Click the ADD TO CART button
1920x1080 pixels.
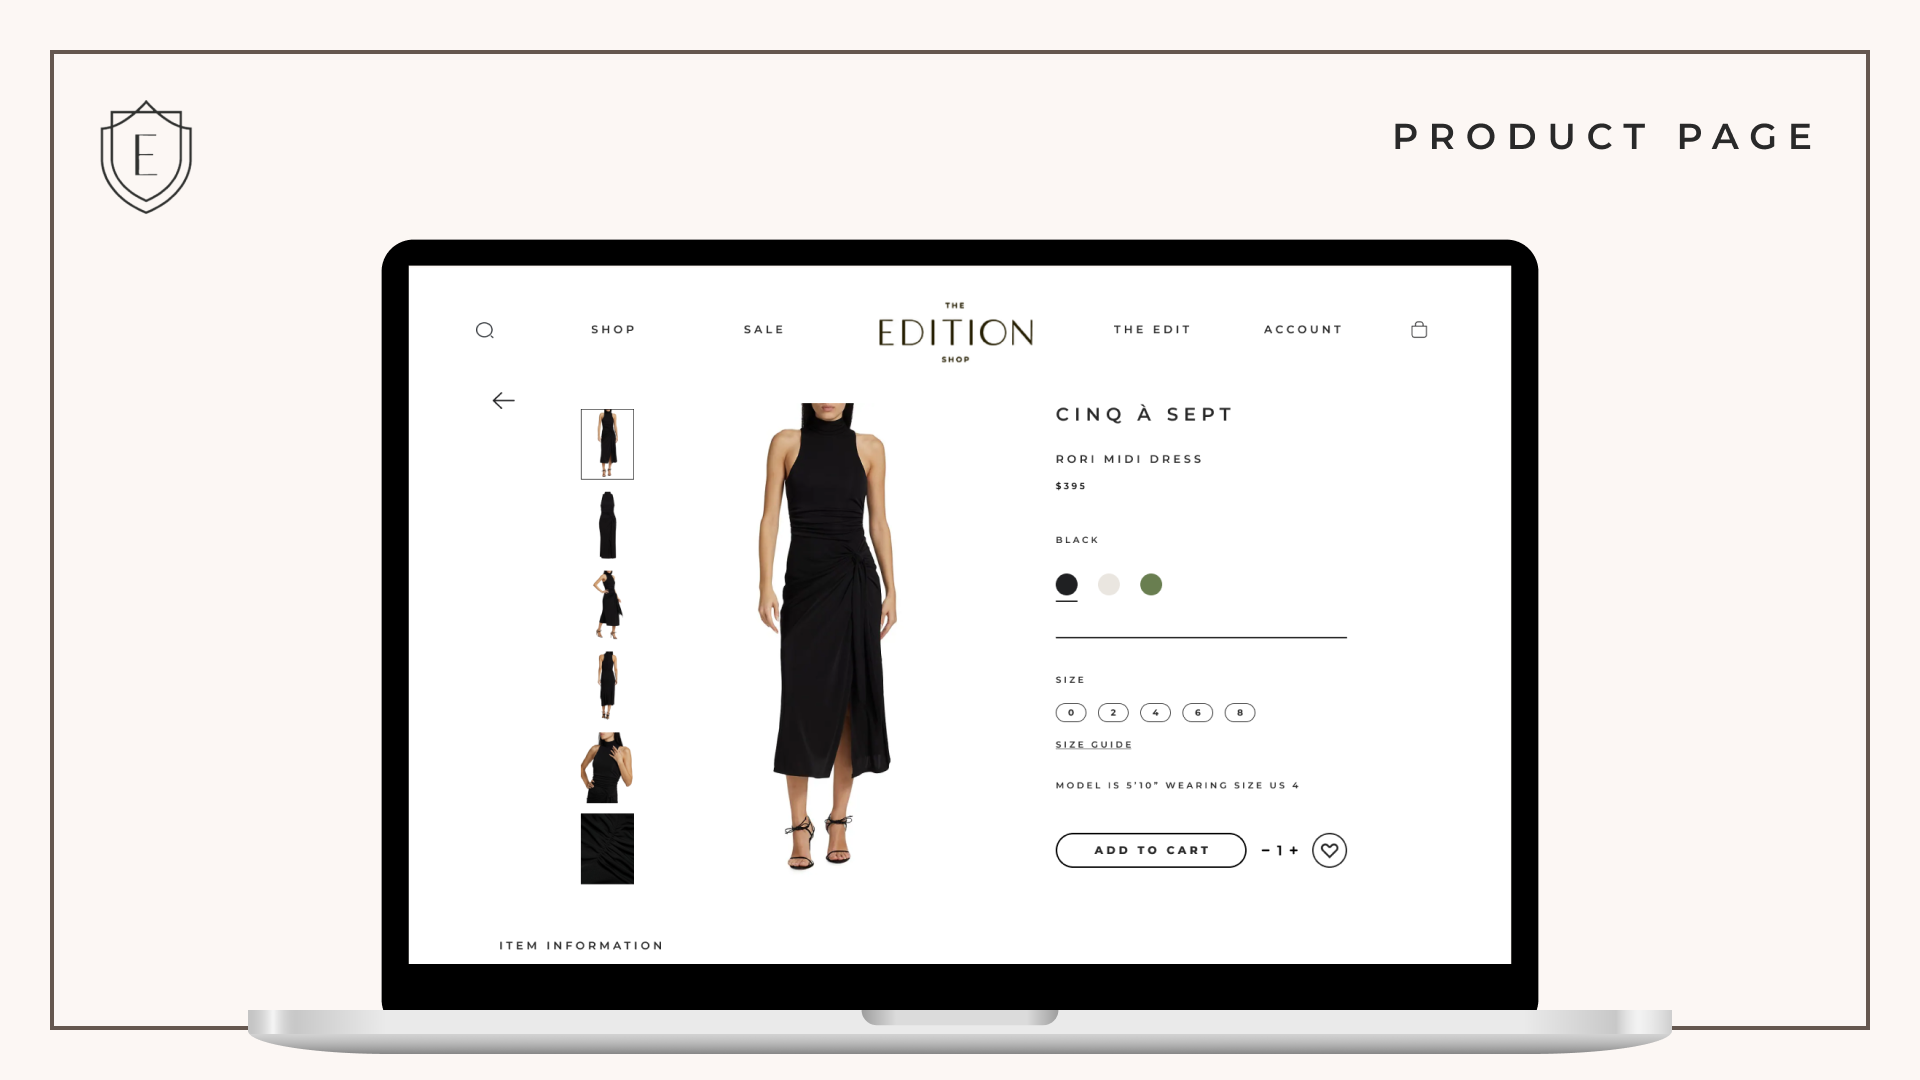click(x=1151, y=850)
